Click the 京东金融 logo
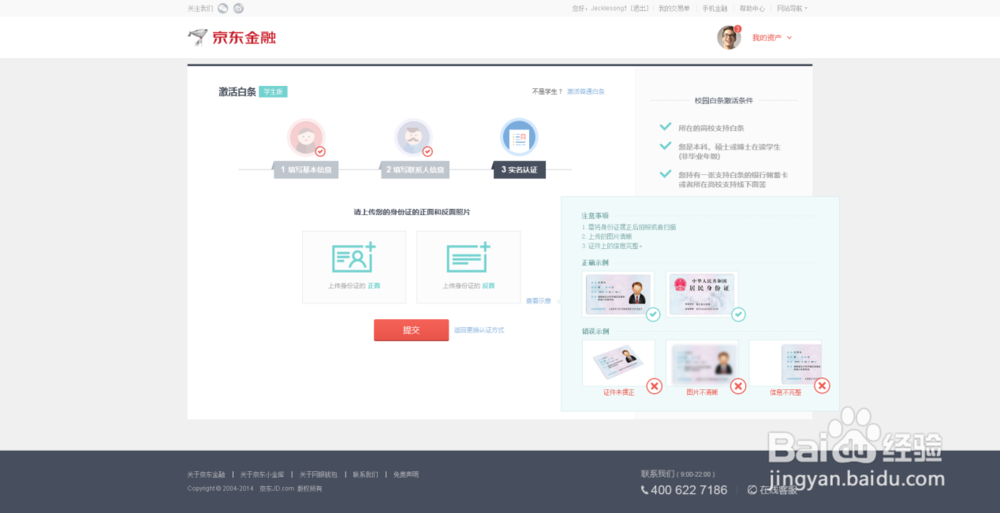This screenshot has height=513, width=1000. tap(232, 37)
